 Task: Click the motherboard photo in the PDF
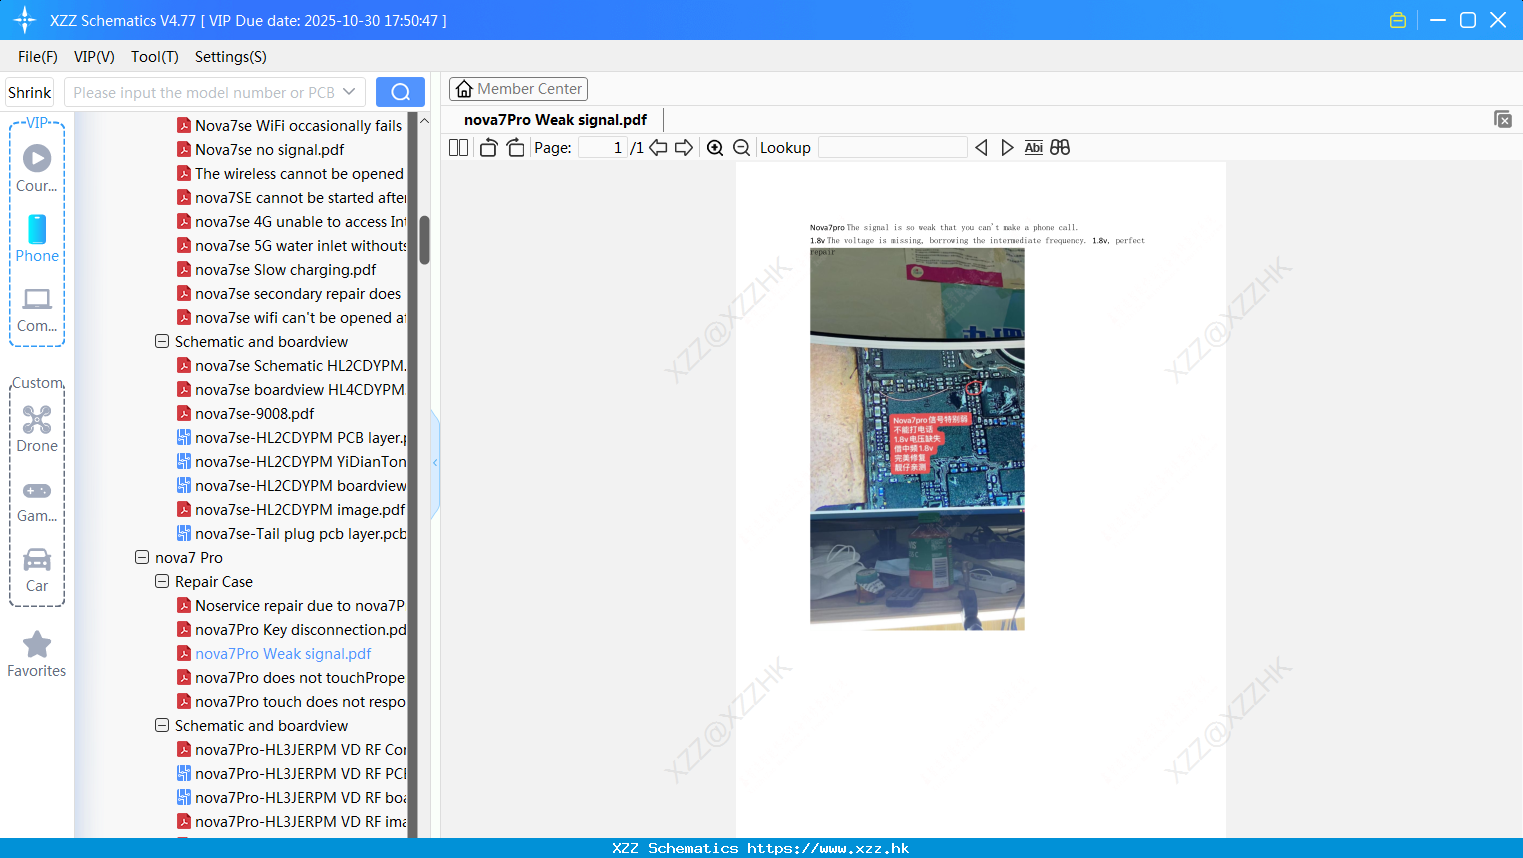[917, 439]
